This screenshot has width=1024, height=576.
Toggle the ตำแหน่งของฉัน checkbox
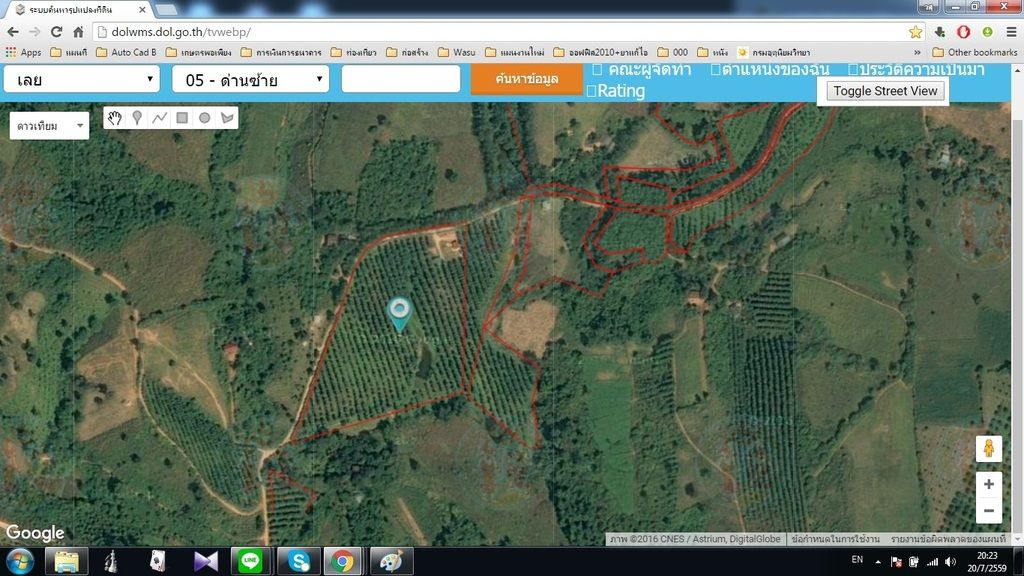[x=716, y=69]
